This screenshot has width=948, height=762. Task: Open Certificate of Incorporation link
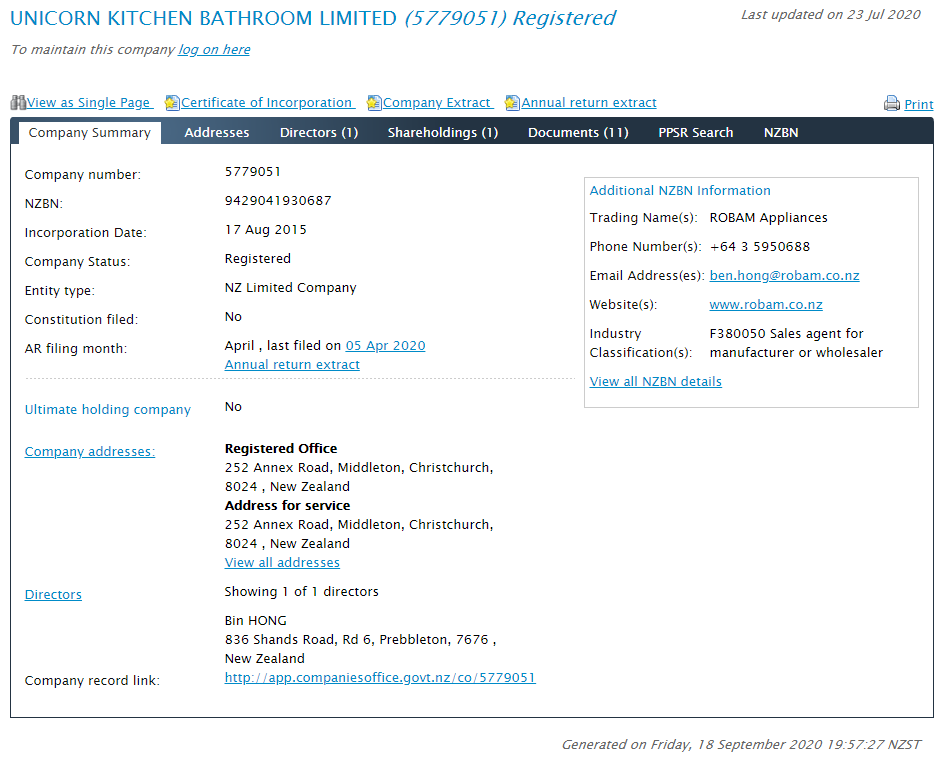click(x=267, y=103)
